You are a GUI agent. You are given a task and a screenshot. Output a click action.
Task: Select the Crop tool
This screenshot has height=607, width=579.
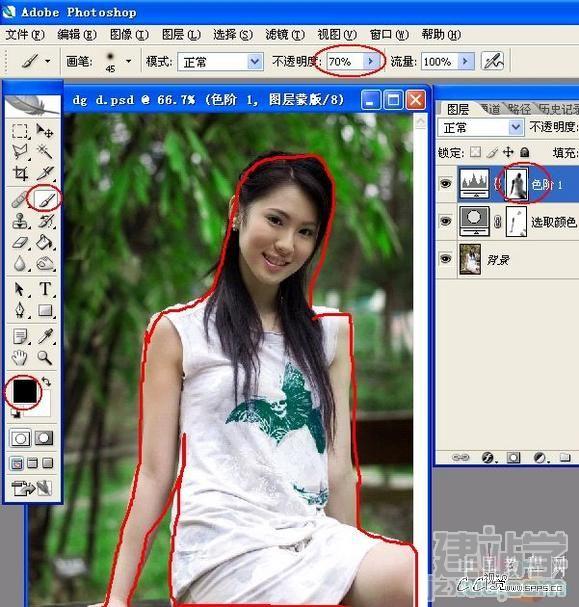tap(20, 173)
